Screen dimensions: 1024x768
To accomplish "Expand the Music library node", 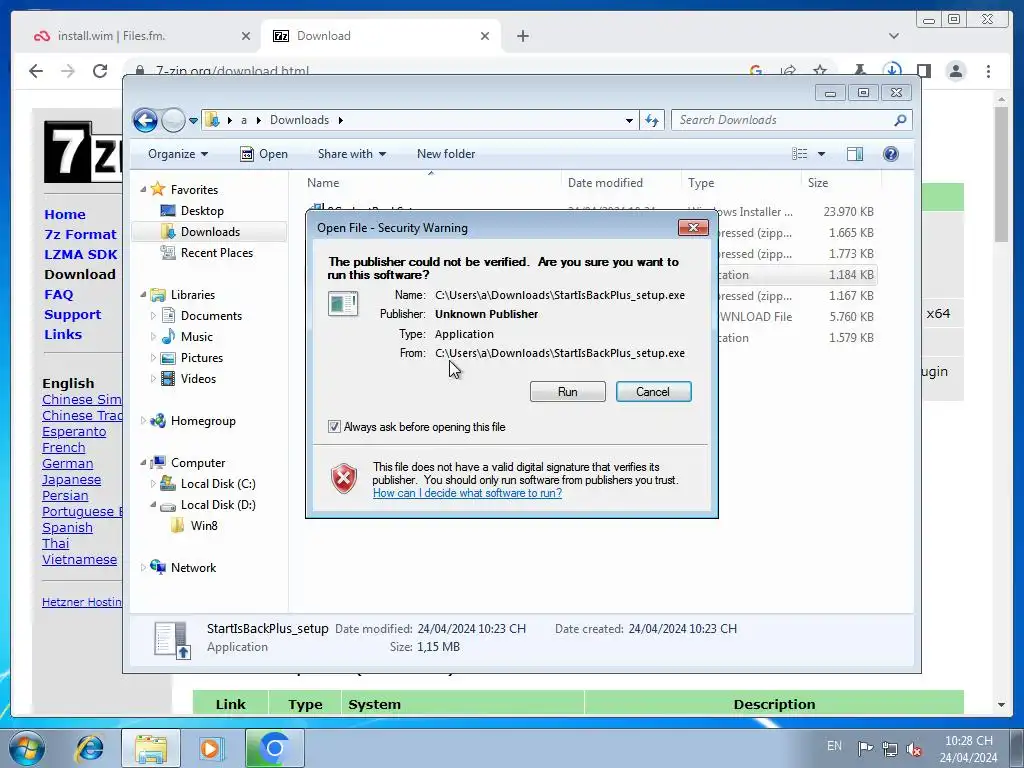I will pos(153,337).
